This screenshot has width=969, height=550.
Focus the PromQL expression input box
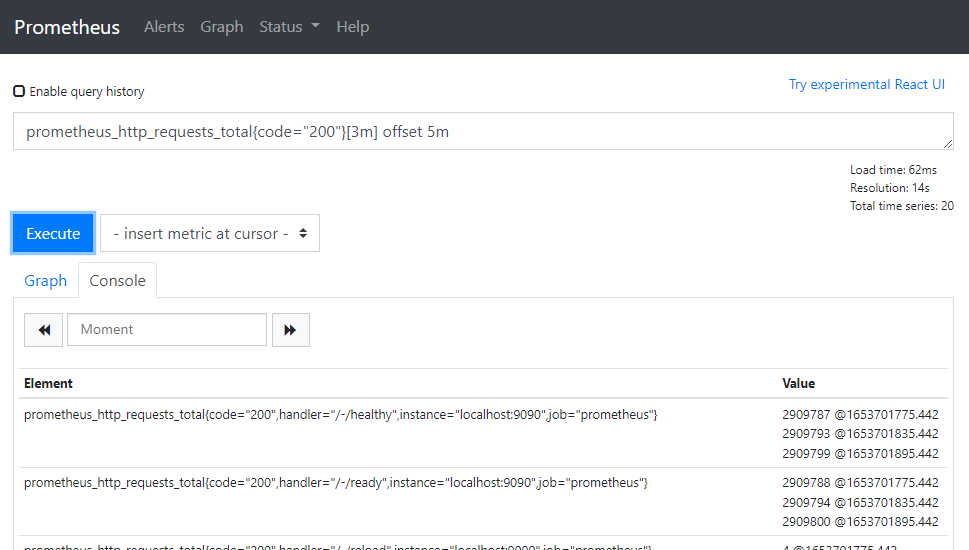click(483, 131)
